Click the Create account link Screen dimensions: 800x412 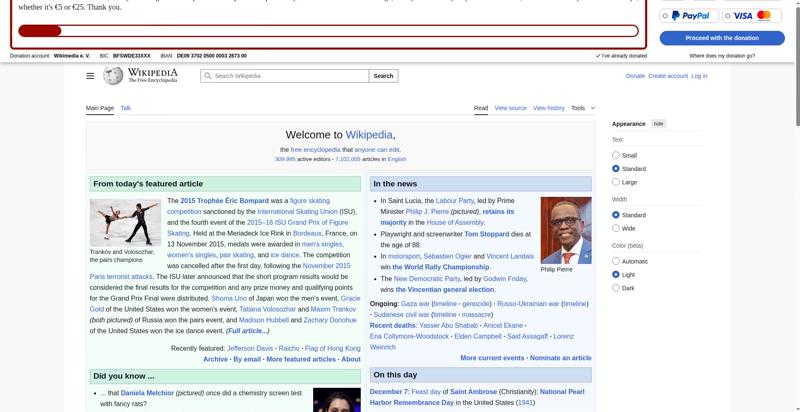pos(668,76)
